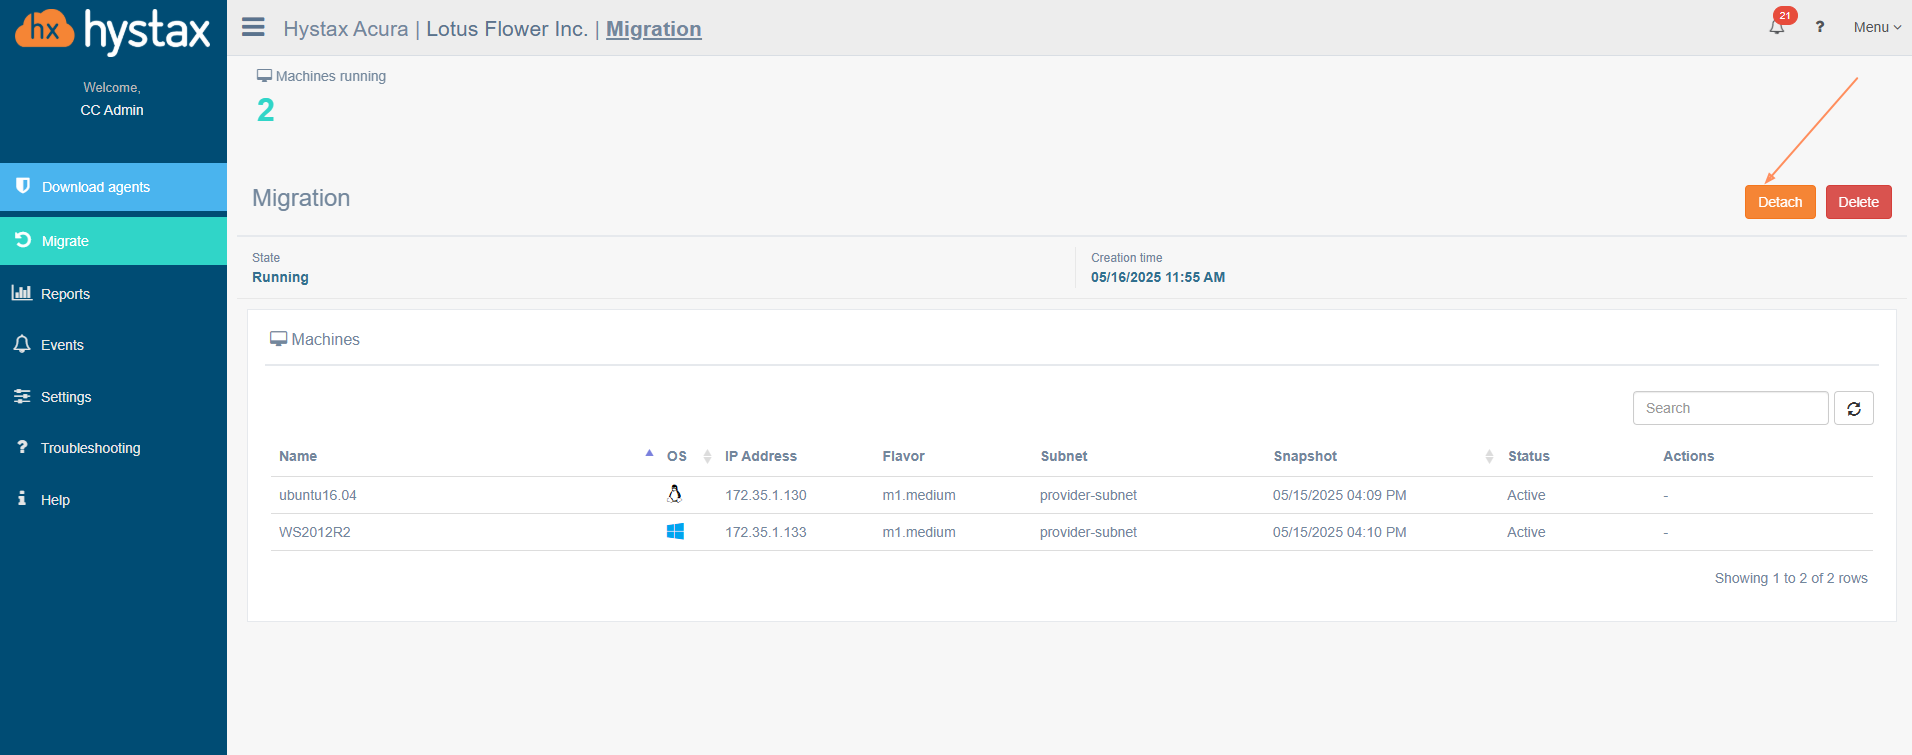Sort the table by OS column
The width and height of the screenshot is (1912, 755).
pyautogui.click(x=677, y=456)
